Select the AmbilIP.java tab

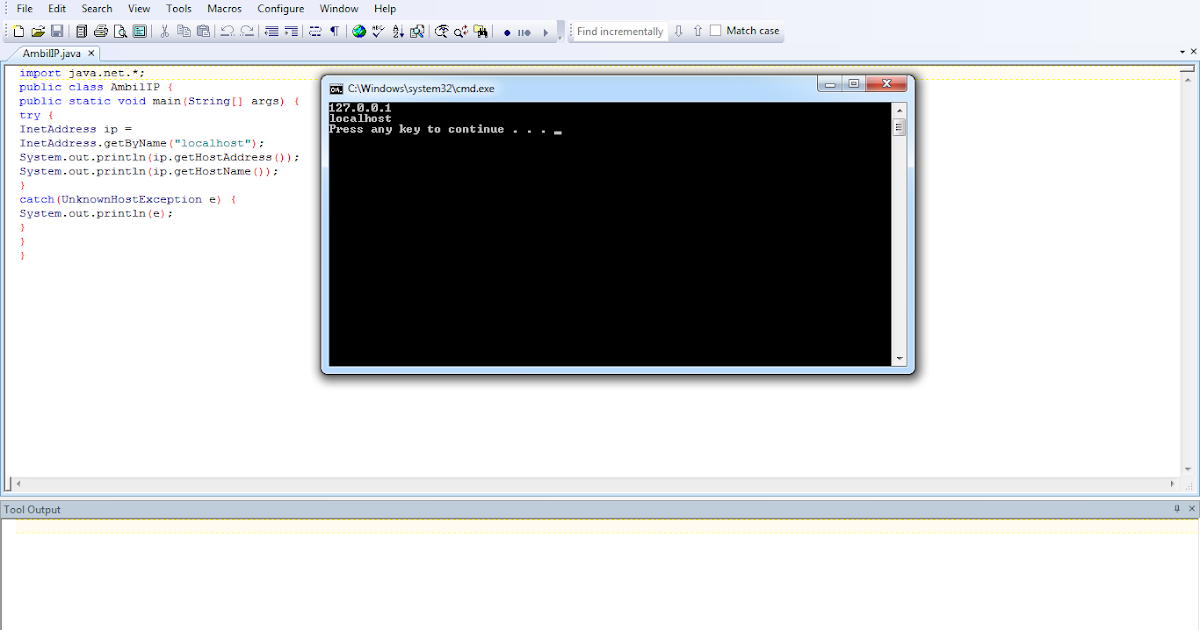click(52, 53)
